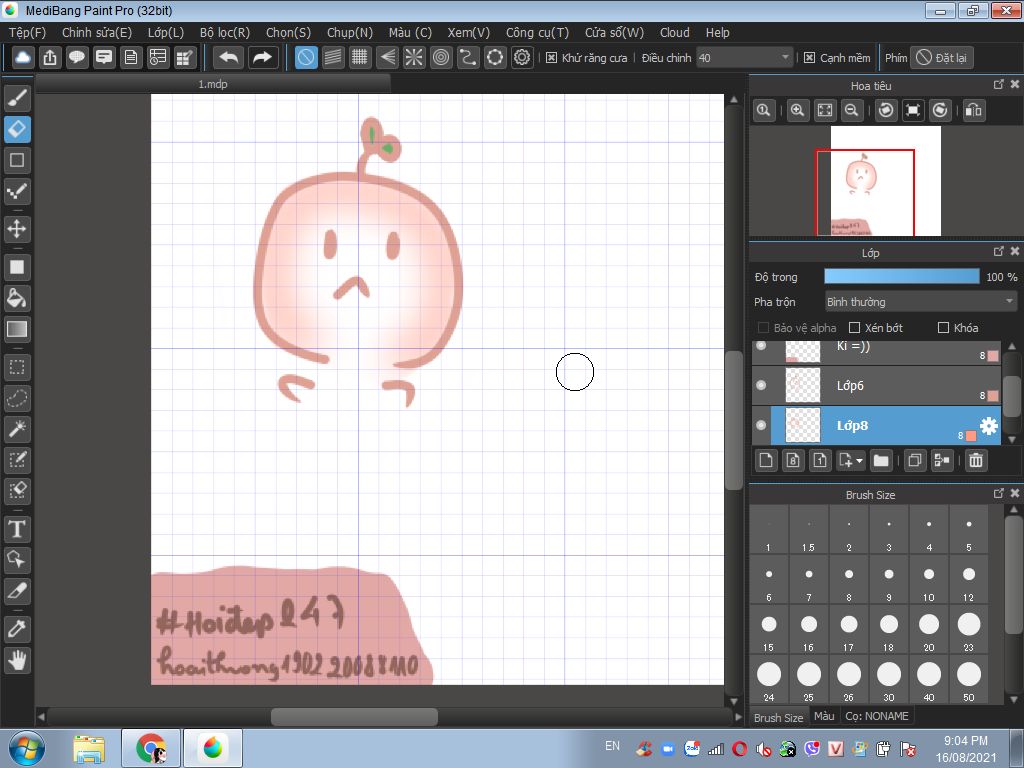Select brush size 10
1024x768 pixels.
[929, 580]
